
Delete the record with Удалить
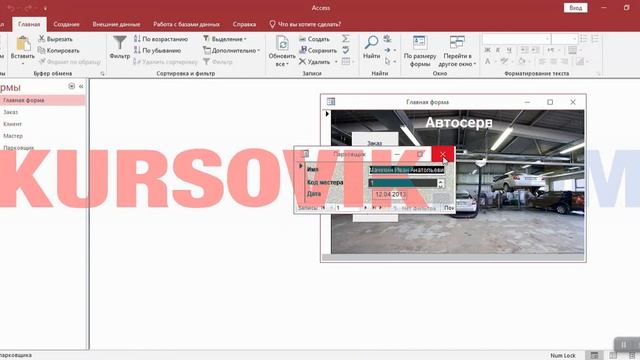[x=314, y=62]
